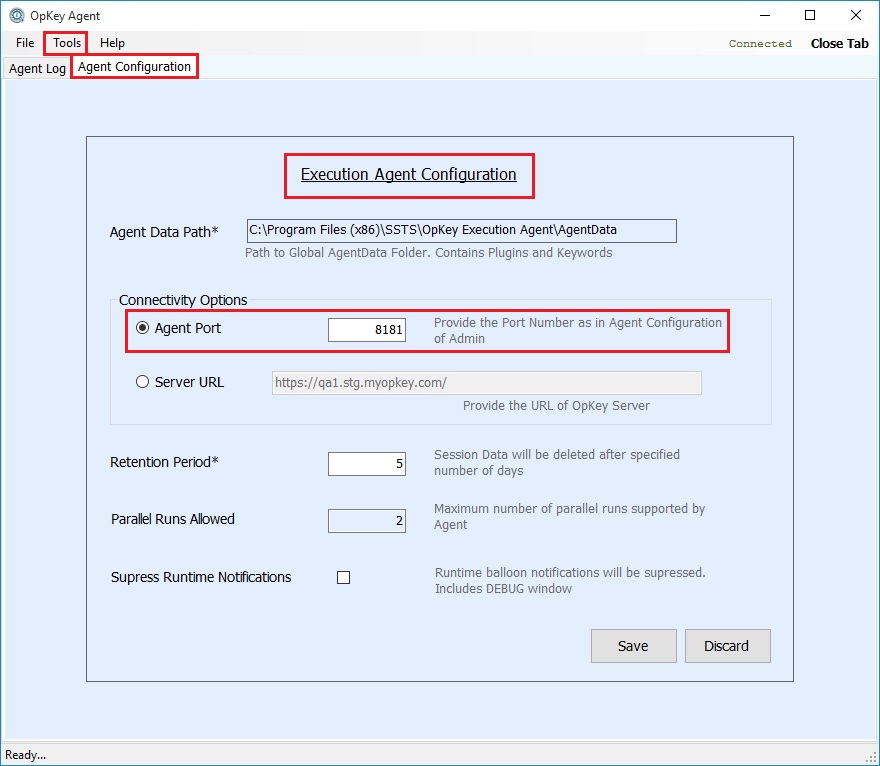Click the Server URL text field
Image resolution: width=880 pixels, height=766 pixels.
[x=487, y=383]
